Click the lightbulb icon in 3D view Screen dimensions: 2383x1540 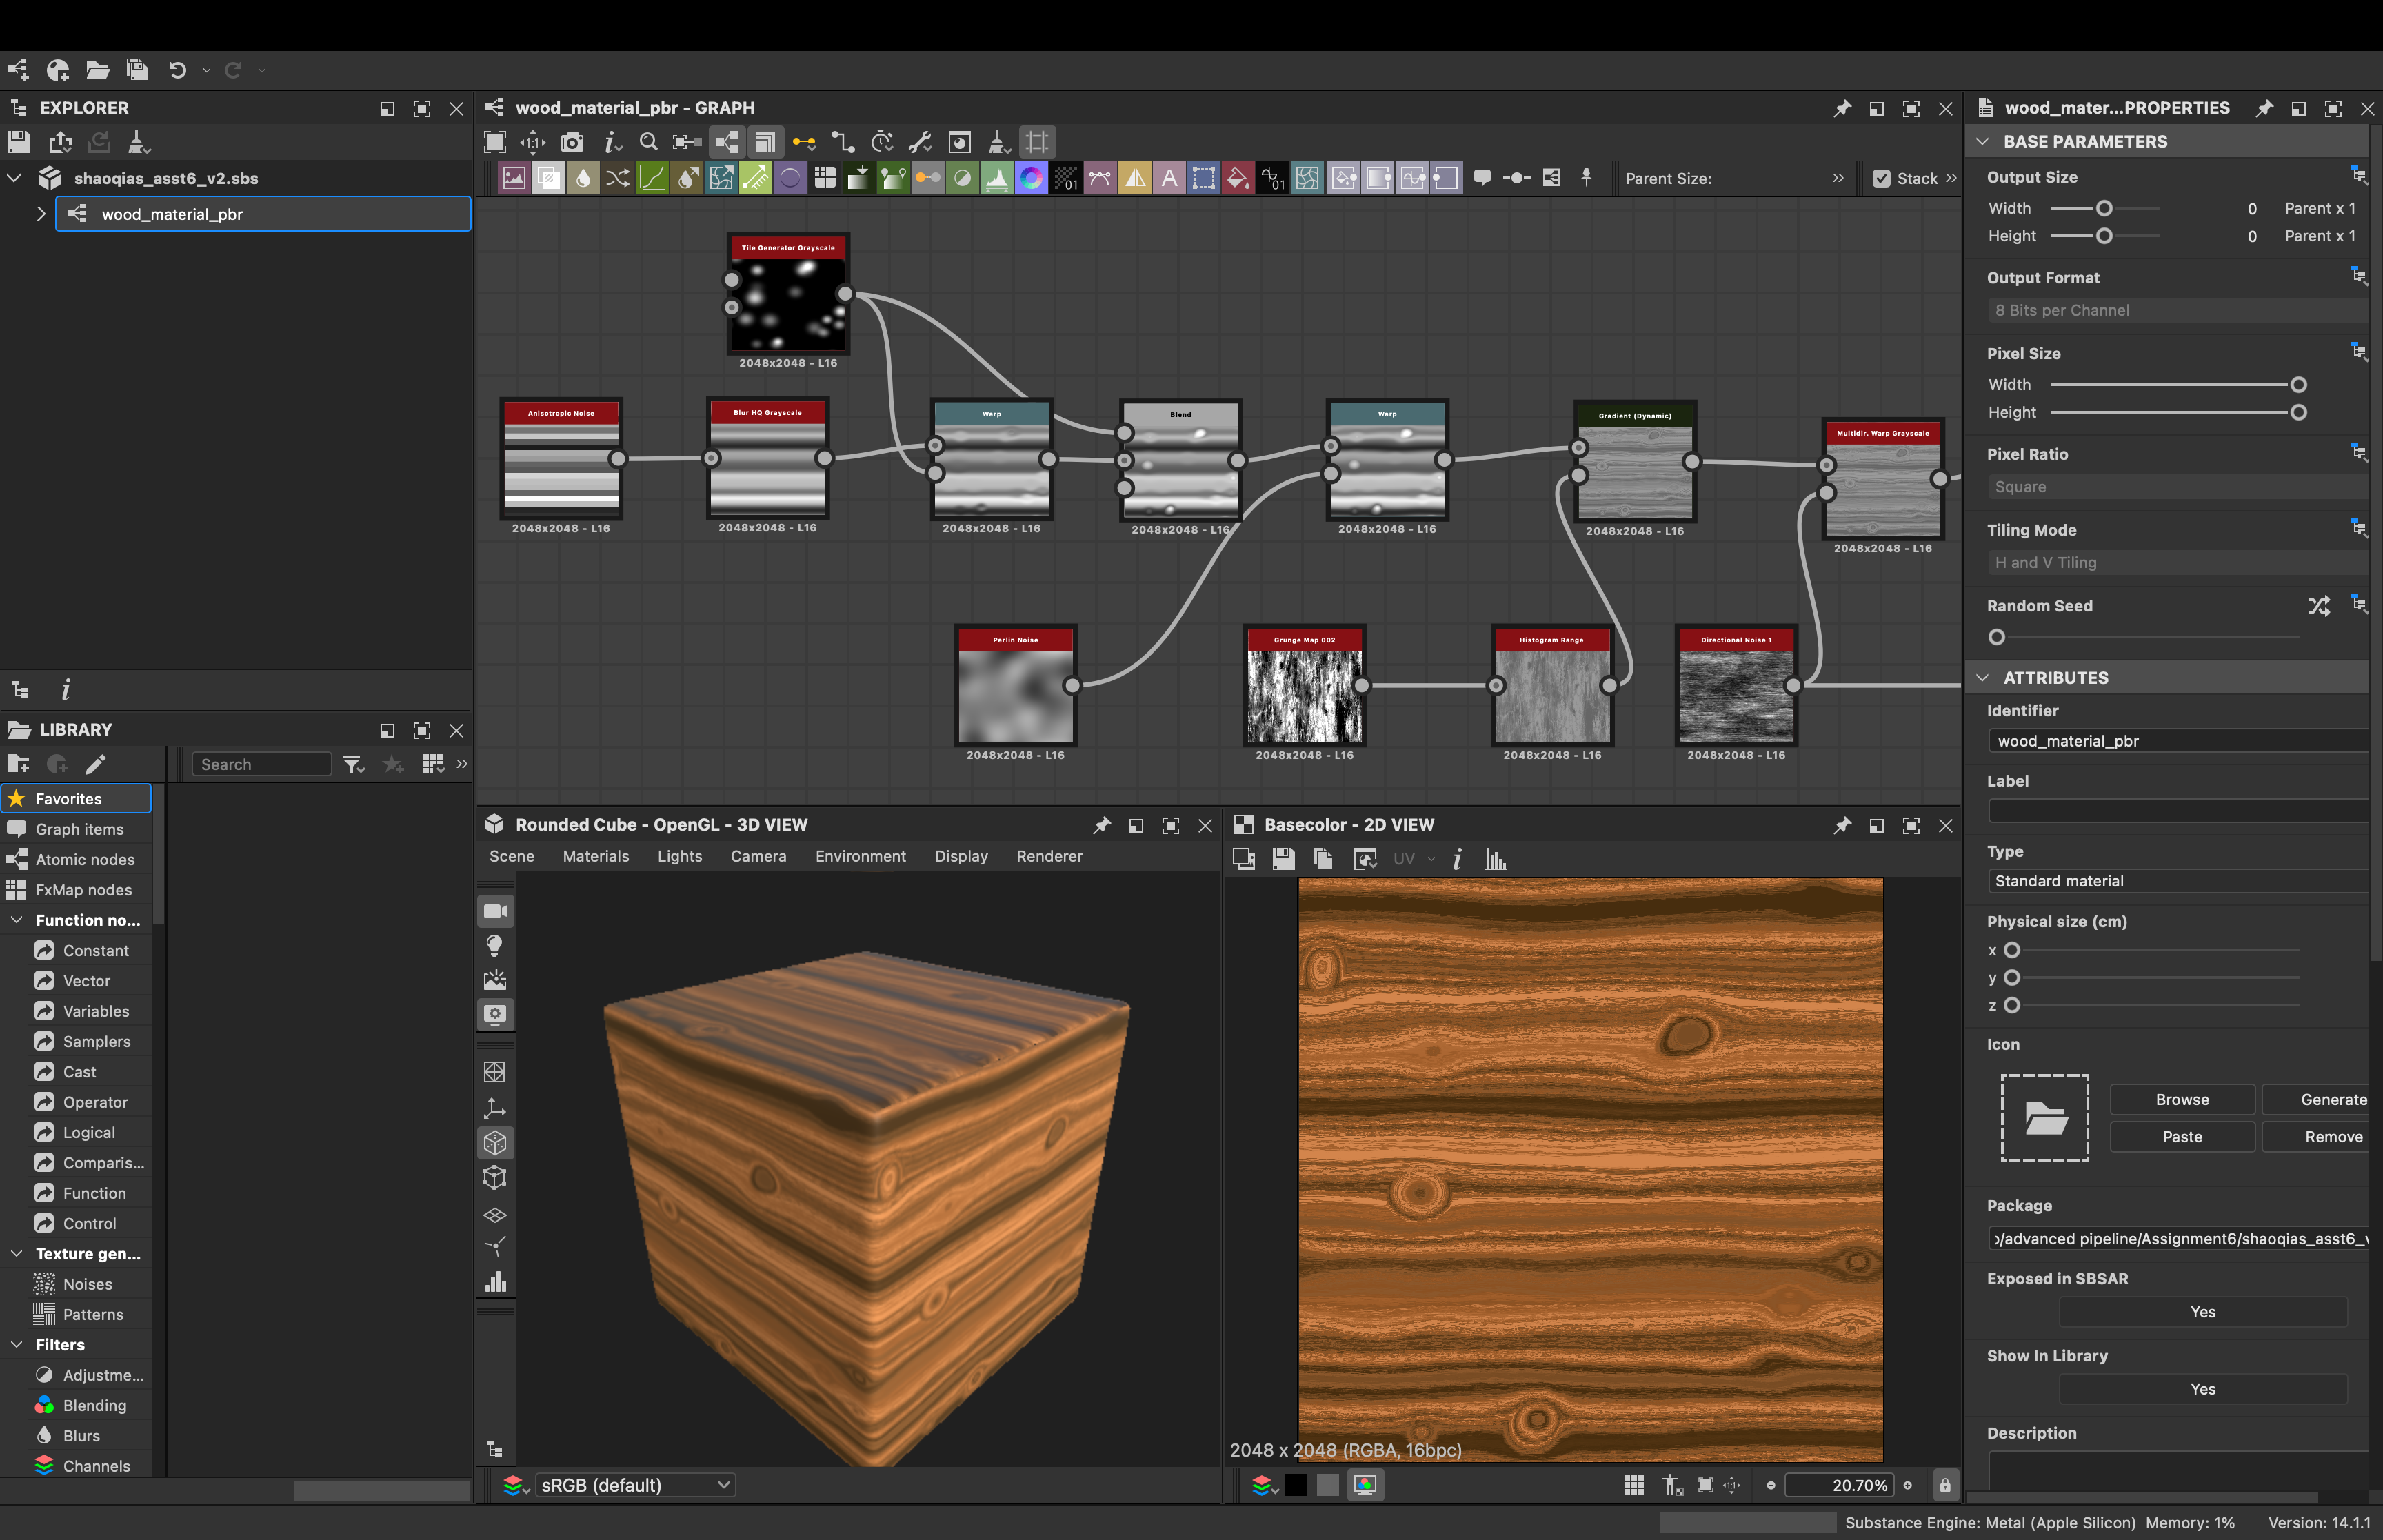(494, 945)
